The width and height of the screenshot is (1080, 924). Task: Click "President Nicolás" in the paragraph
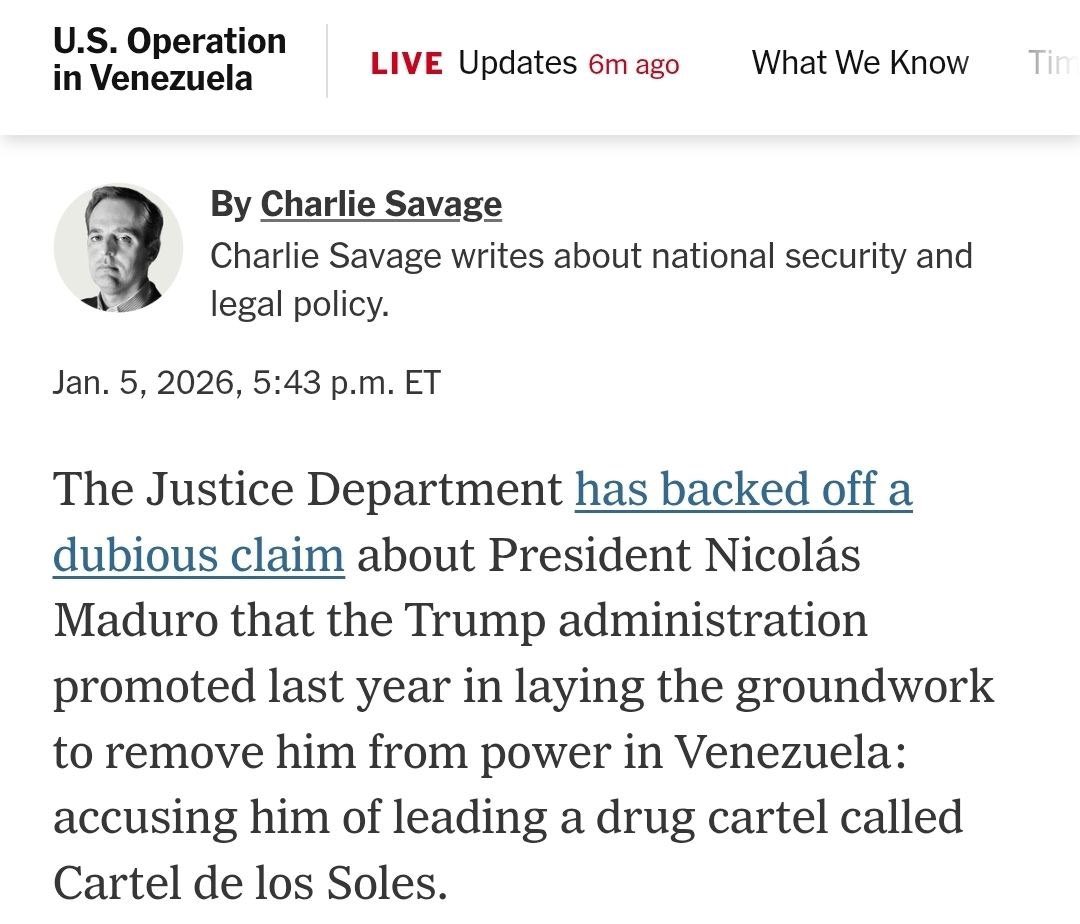pos(674,555)
